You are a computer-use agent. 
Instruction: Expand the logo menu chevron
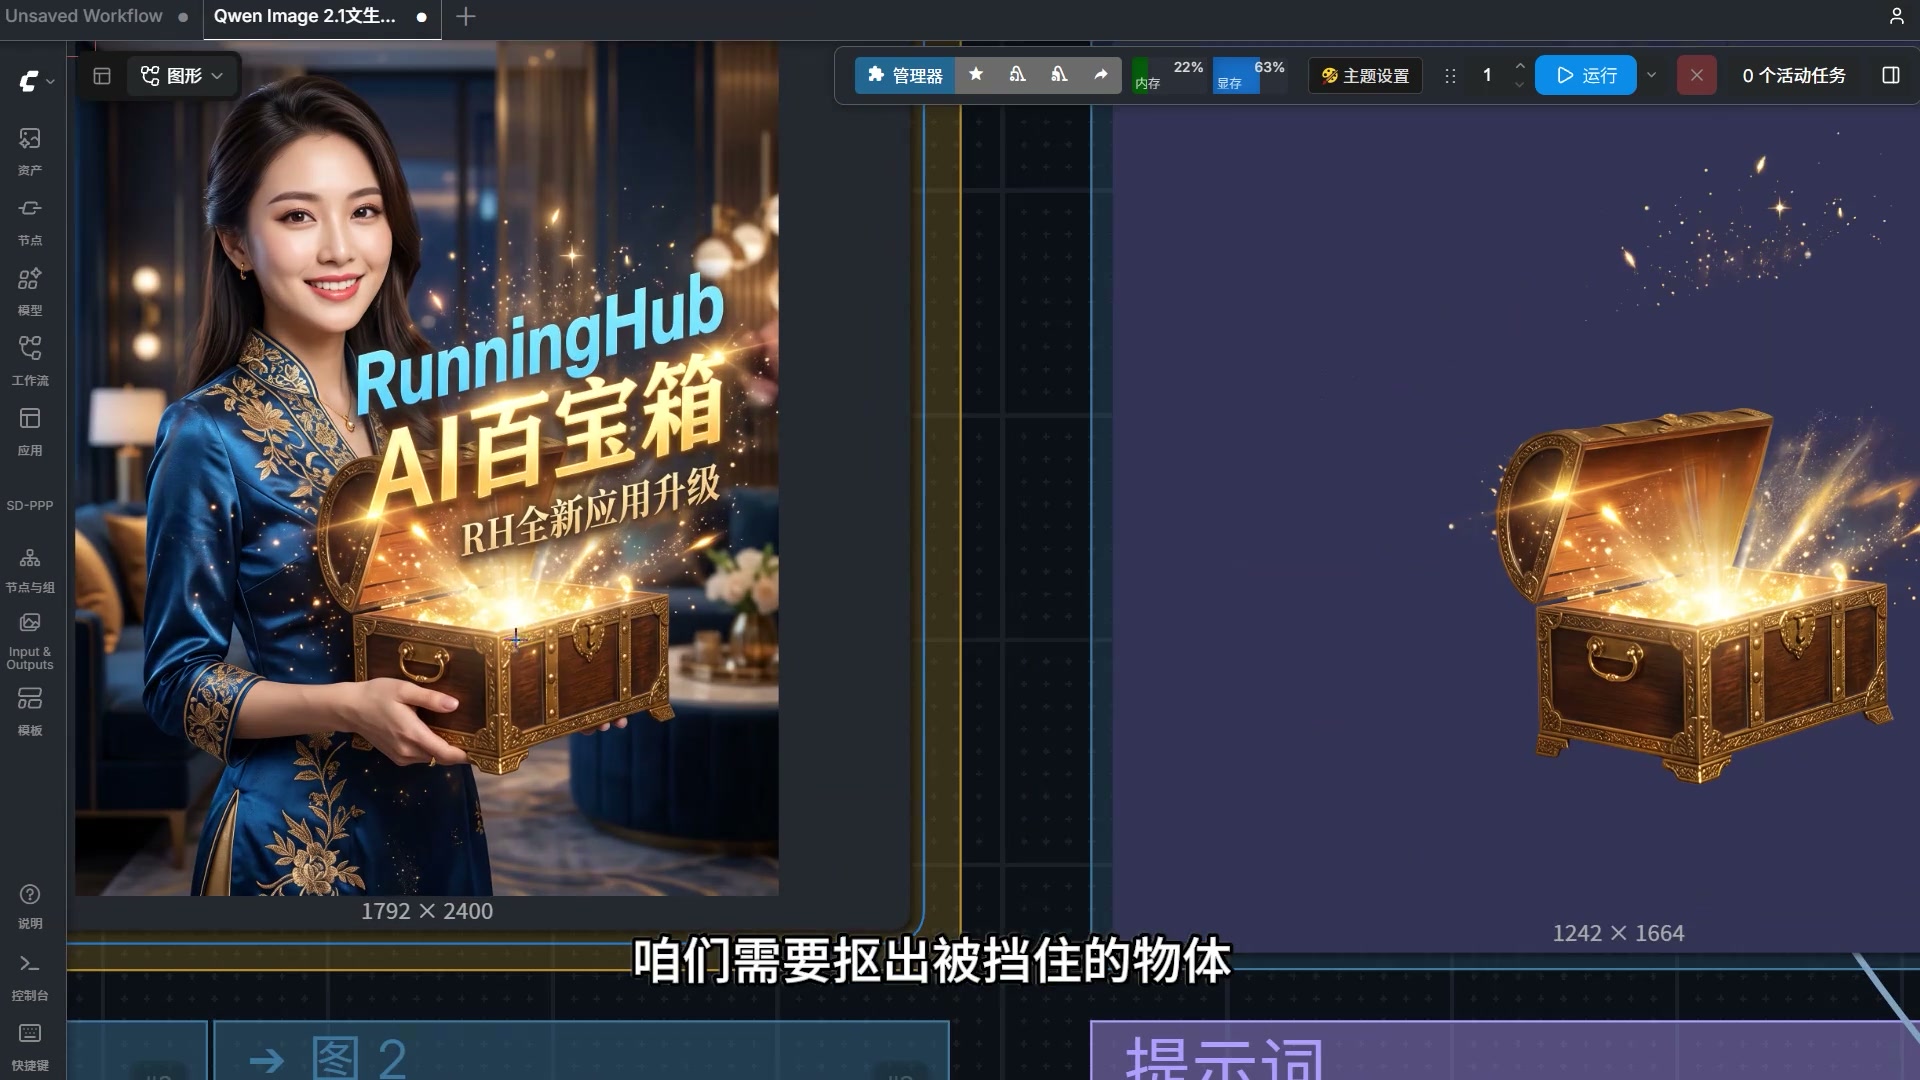tap(50, 82)
